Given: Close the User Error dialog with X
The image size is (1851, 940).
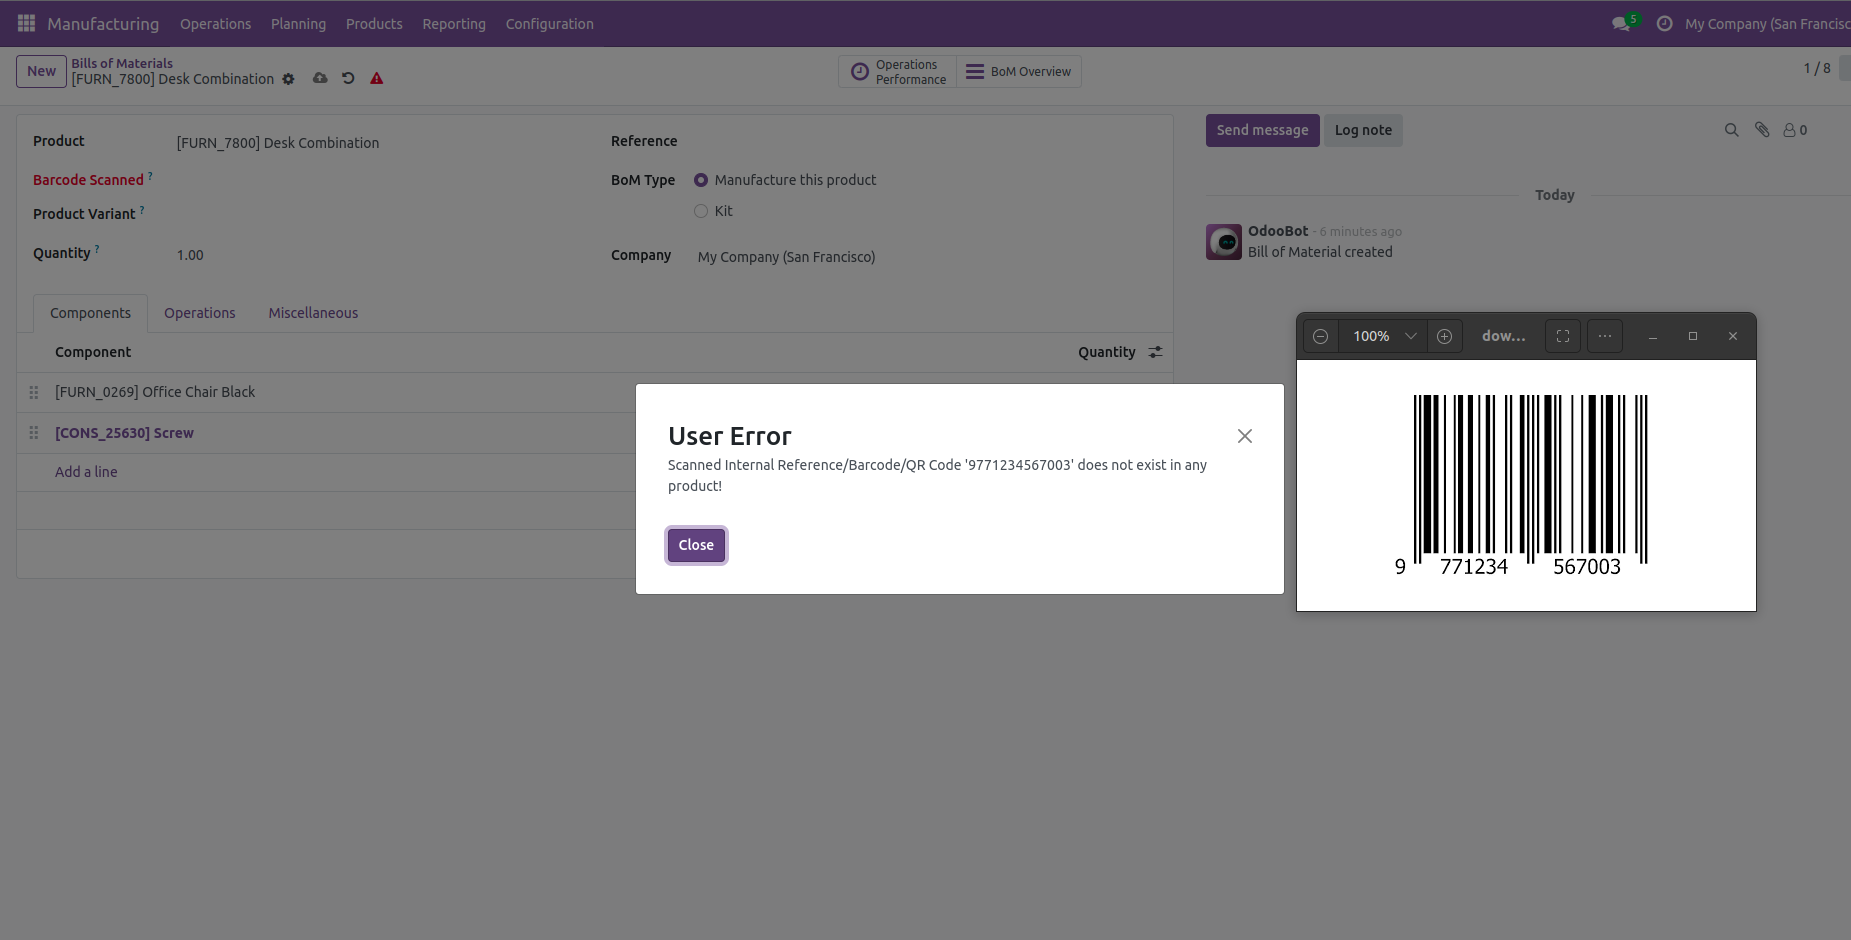Looking at the screenshot, I should (1245, 436).
